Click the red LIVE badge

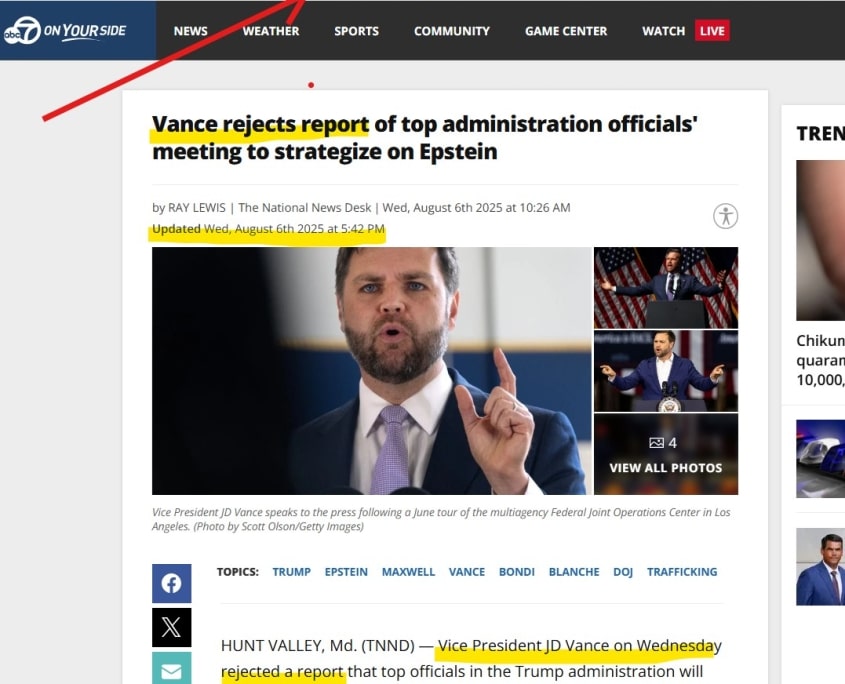712,31
